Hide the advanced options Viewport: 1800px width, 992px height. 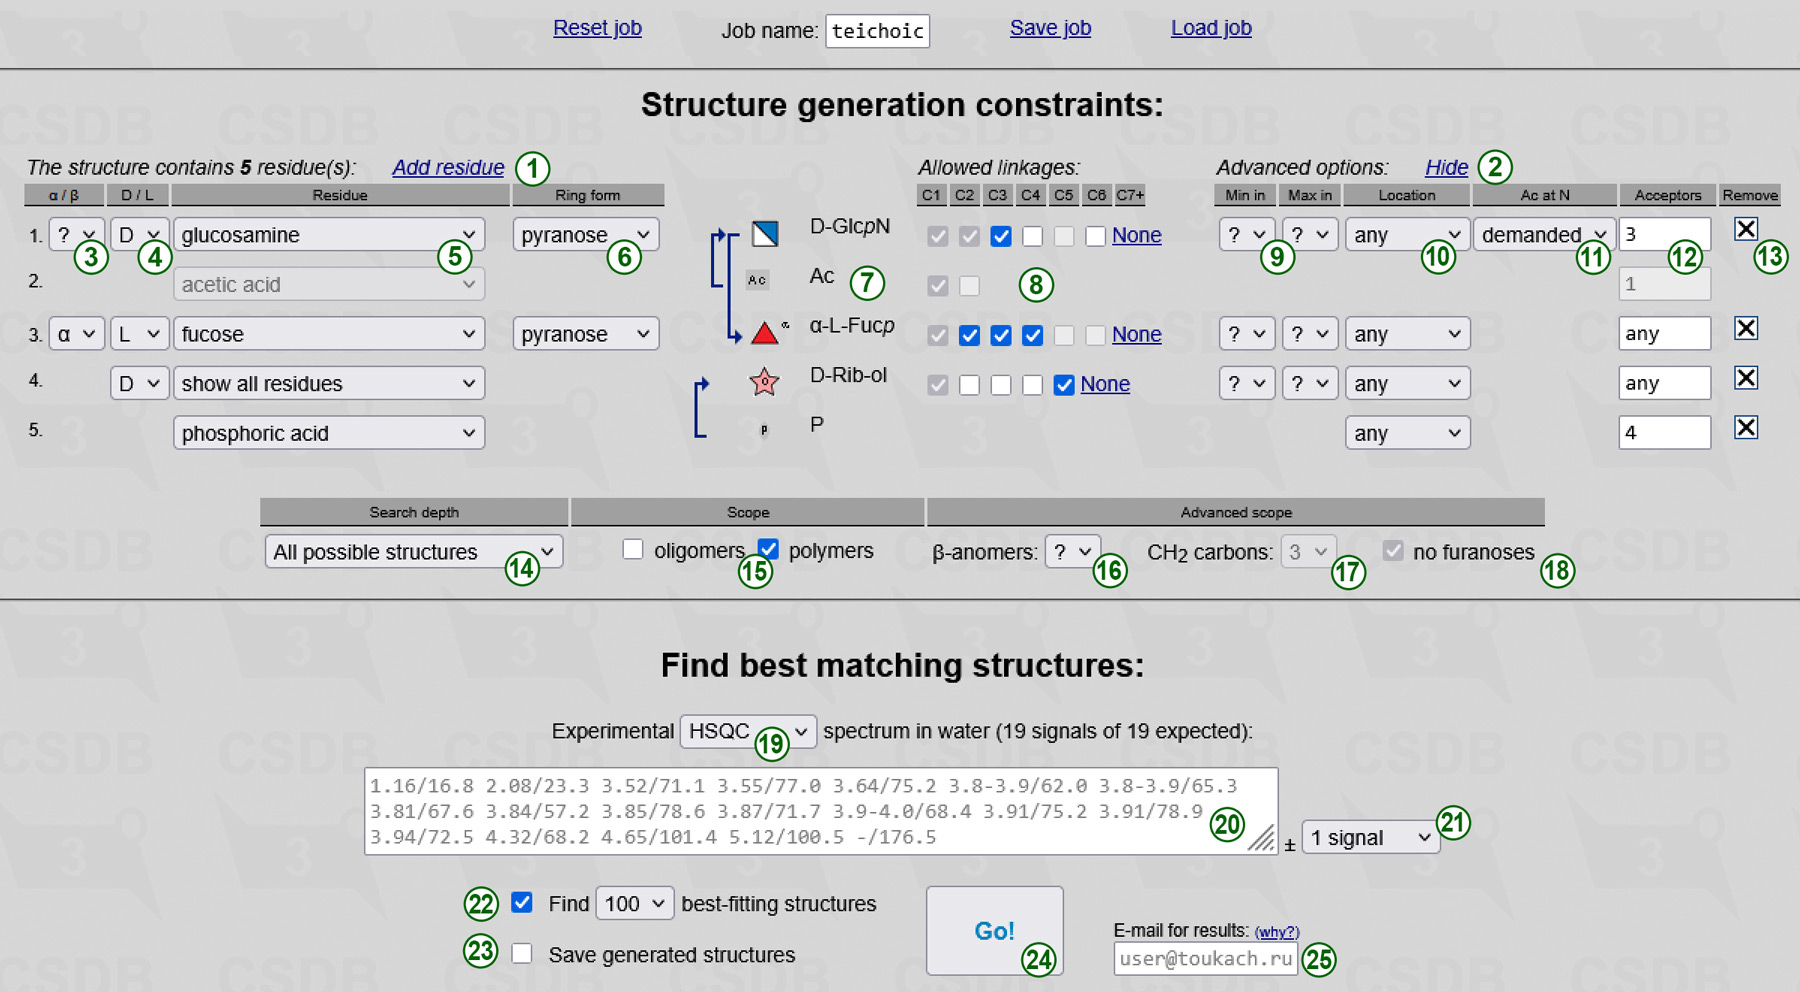[1446, 167]
